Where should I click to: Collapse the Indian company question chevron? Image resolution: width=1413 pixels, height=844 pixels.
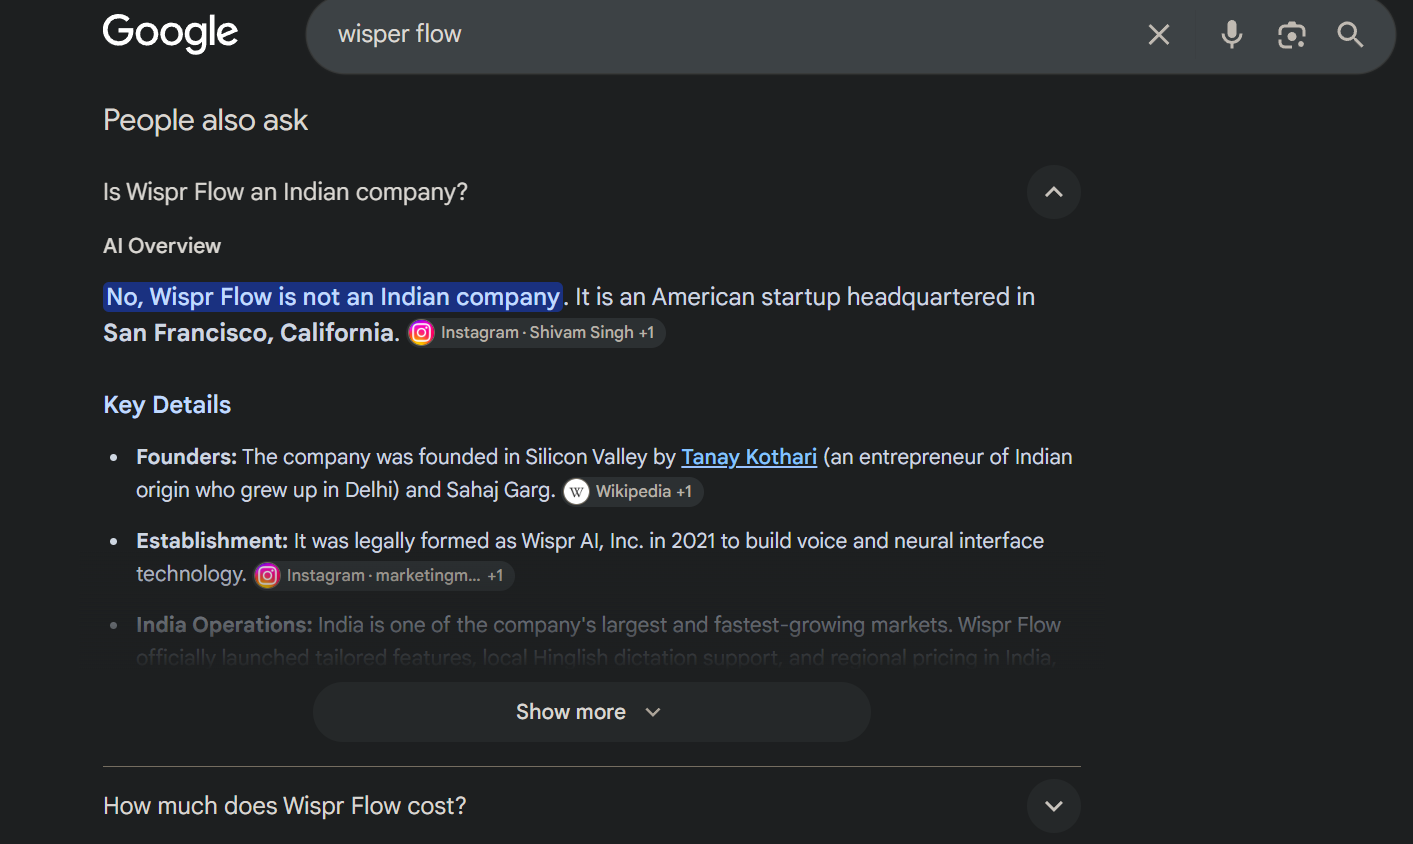(x=1054, y=192)
